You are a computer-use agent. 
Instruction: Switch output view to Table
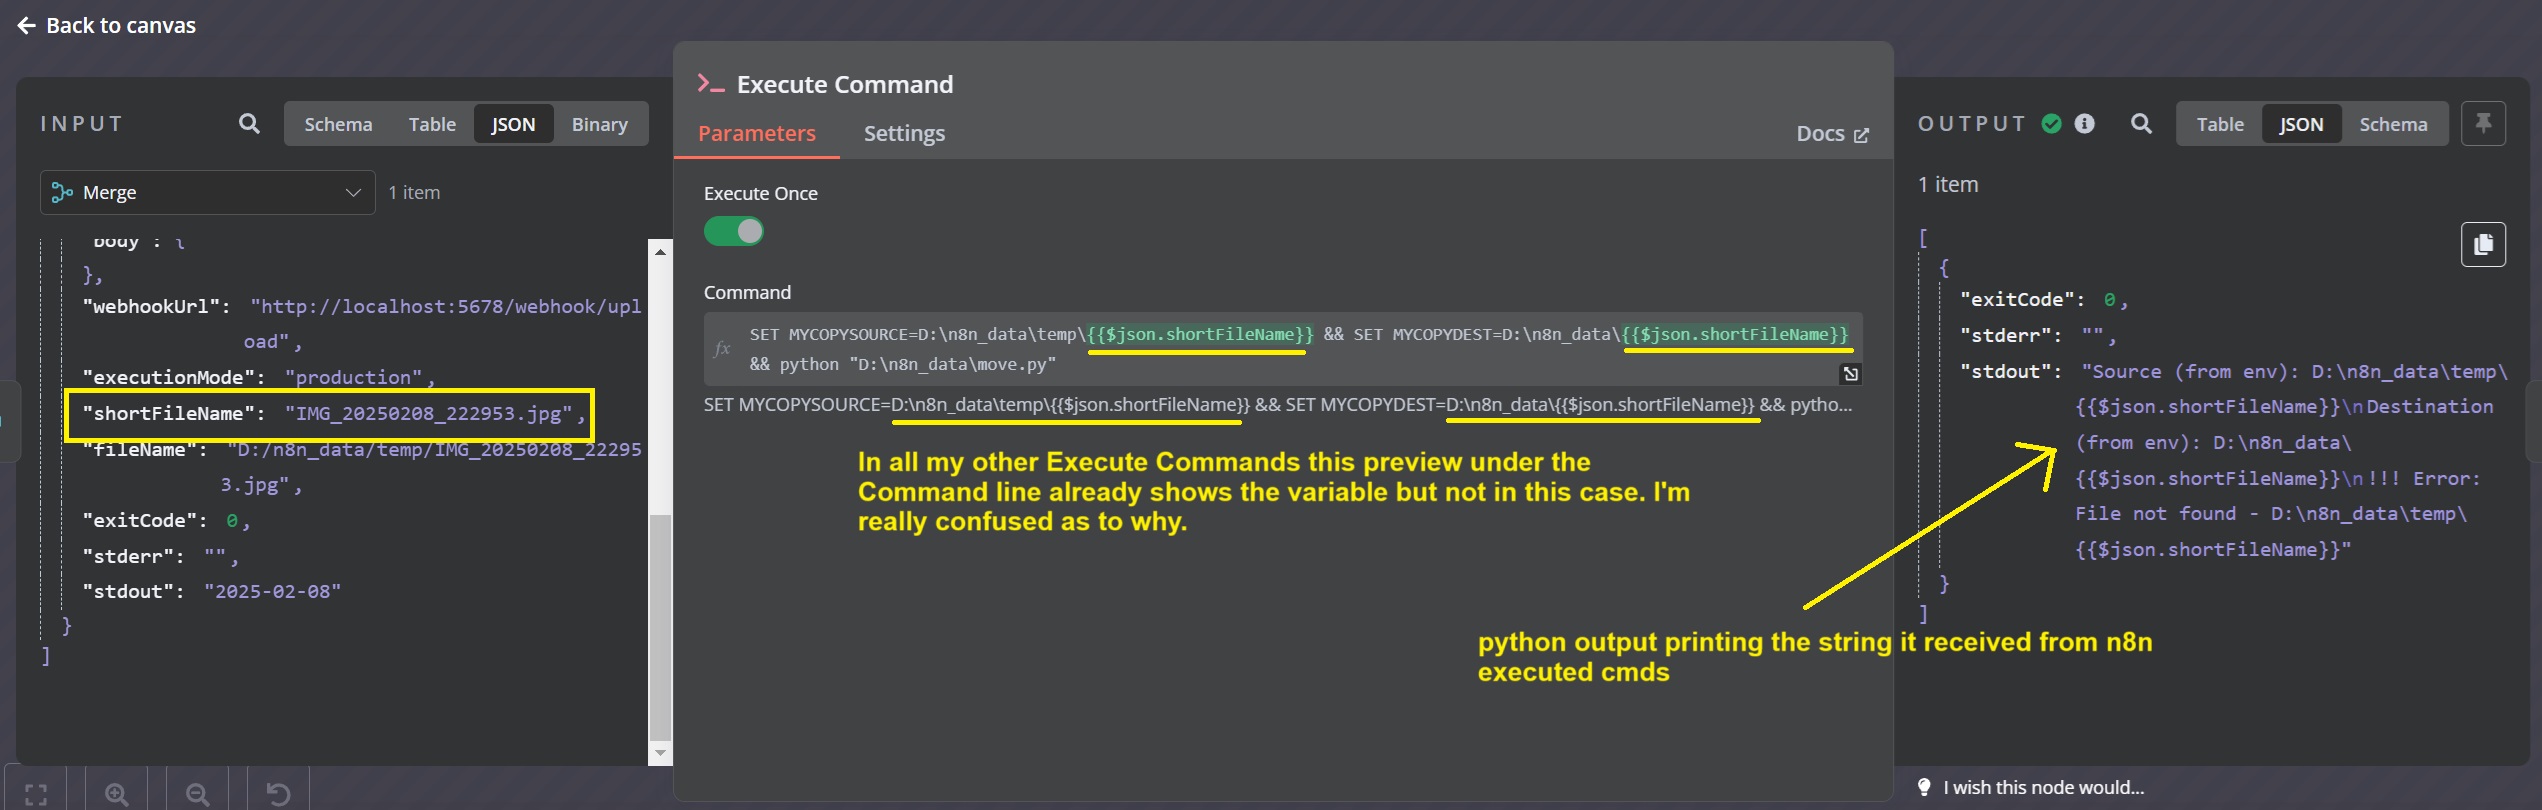point(2220,124)
